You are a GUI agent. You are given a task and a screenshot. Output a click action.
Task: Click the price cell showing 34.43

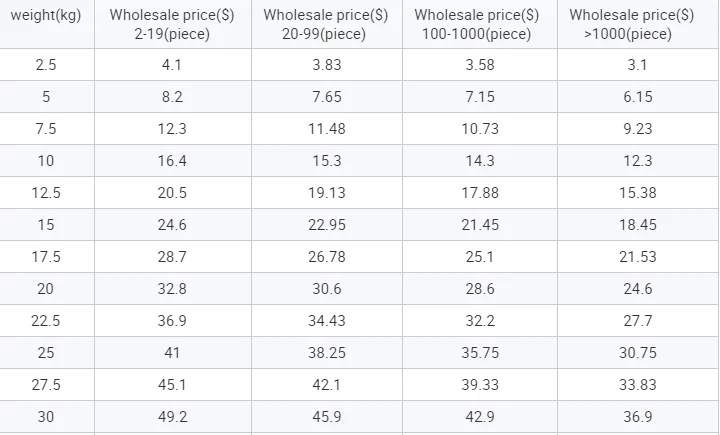(326, 321)
